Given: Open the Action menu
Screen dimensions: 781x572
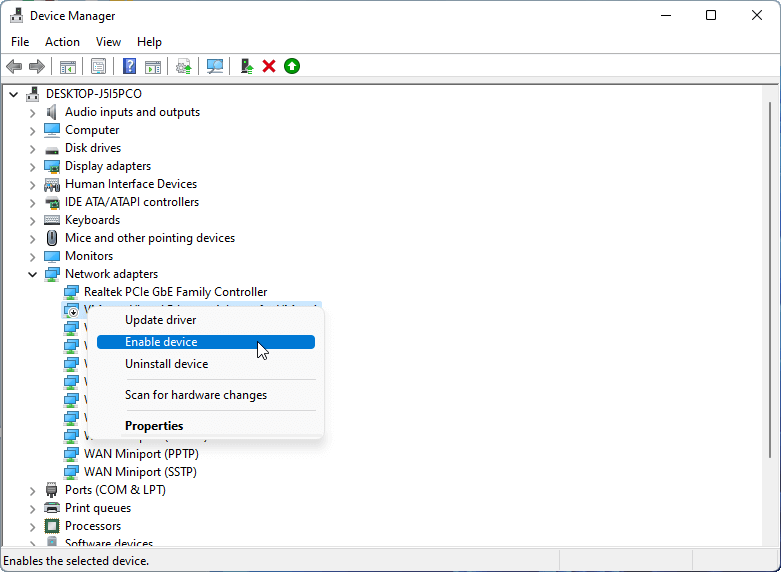Looking at the screenshot, I should [62, 42].
